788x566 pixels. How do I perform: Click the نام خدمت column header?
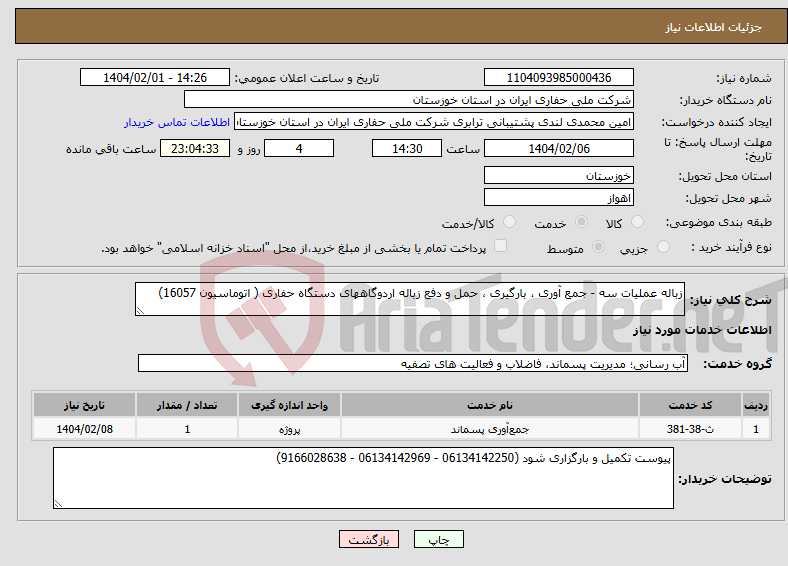(x=490, y=405)
